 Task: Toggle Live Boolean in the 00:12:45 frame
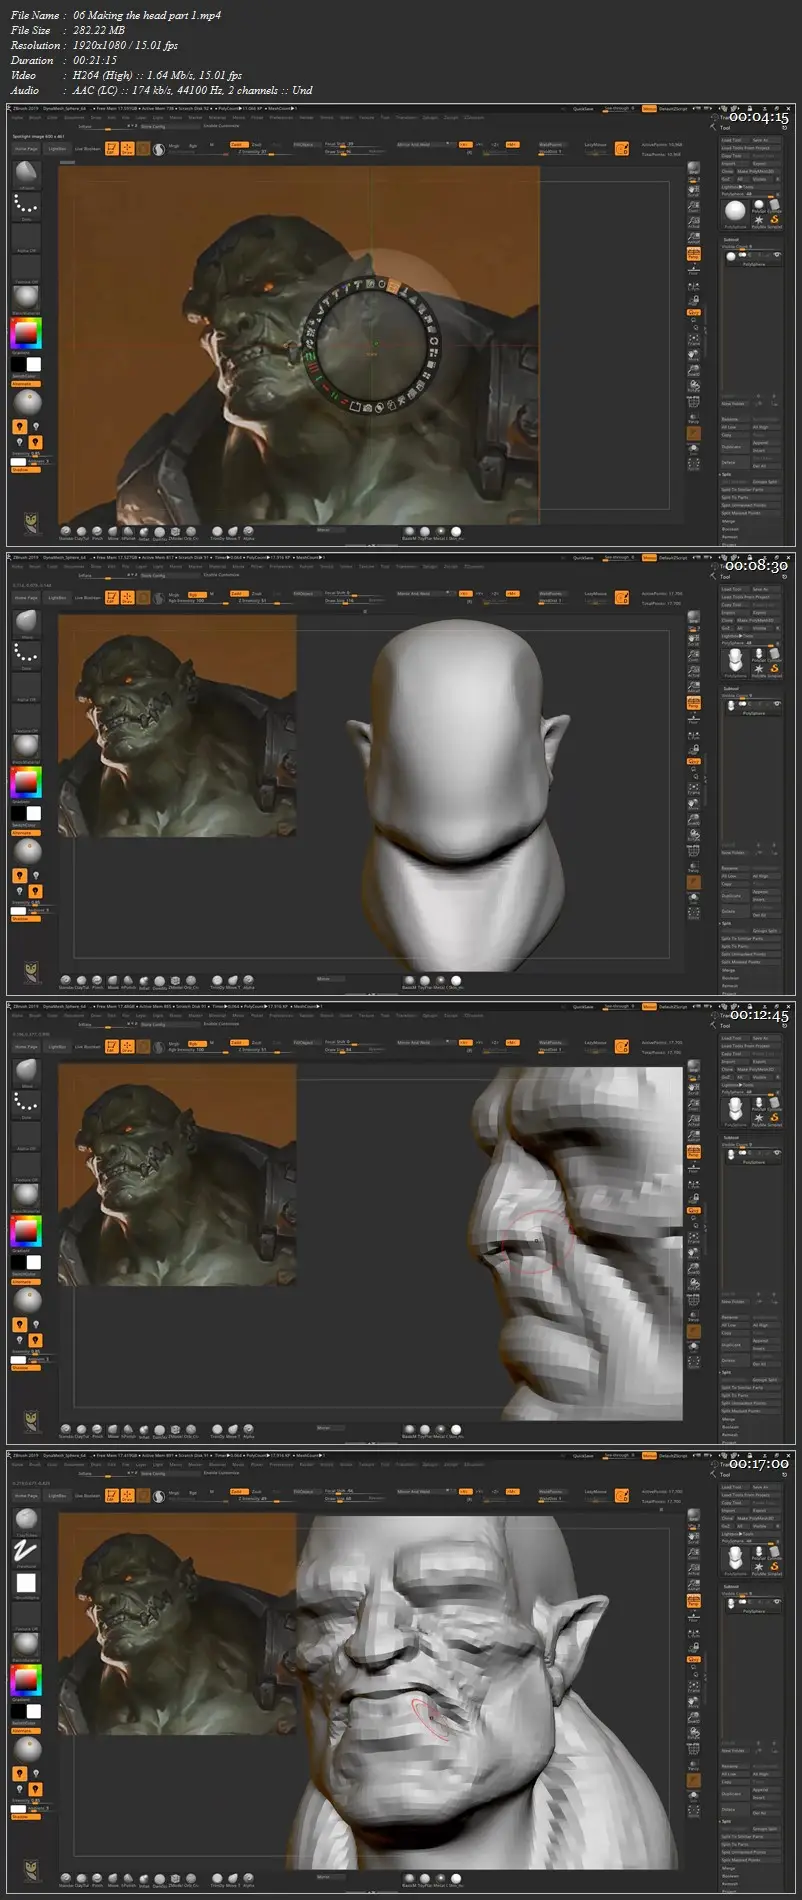(x=88, y=1047)
